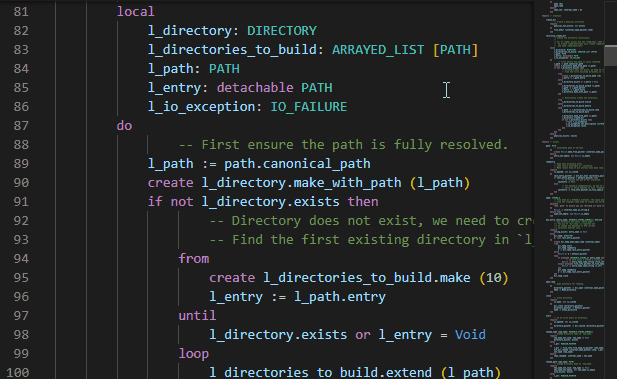Click the 'then' keyword on line 91
Viewport: 617px width, 379px height.
(x=363, y=202)
